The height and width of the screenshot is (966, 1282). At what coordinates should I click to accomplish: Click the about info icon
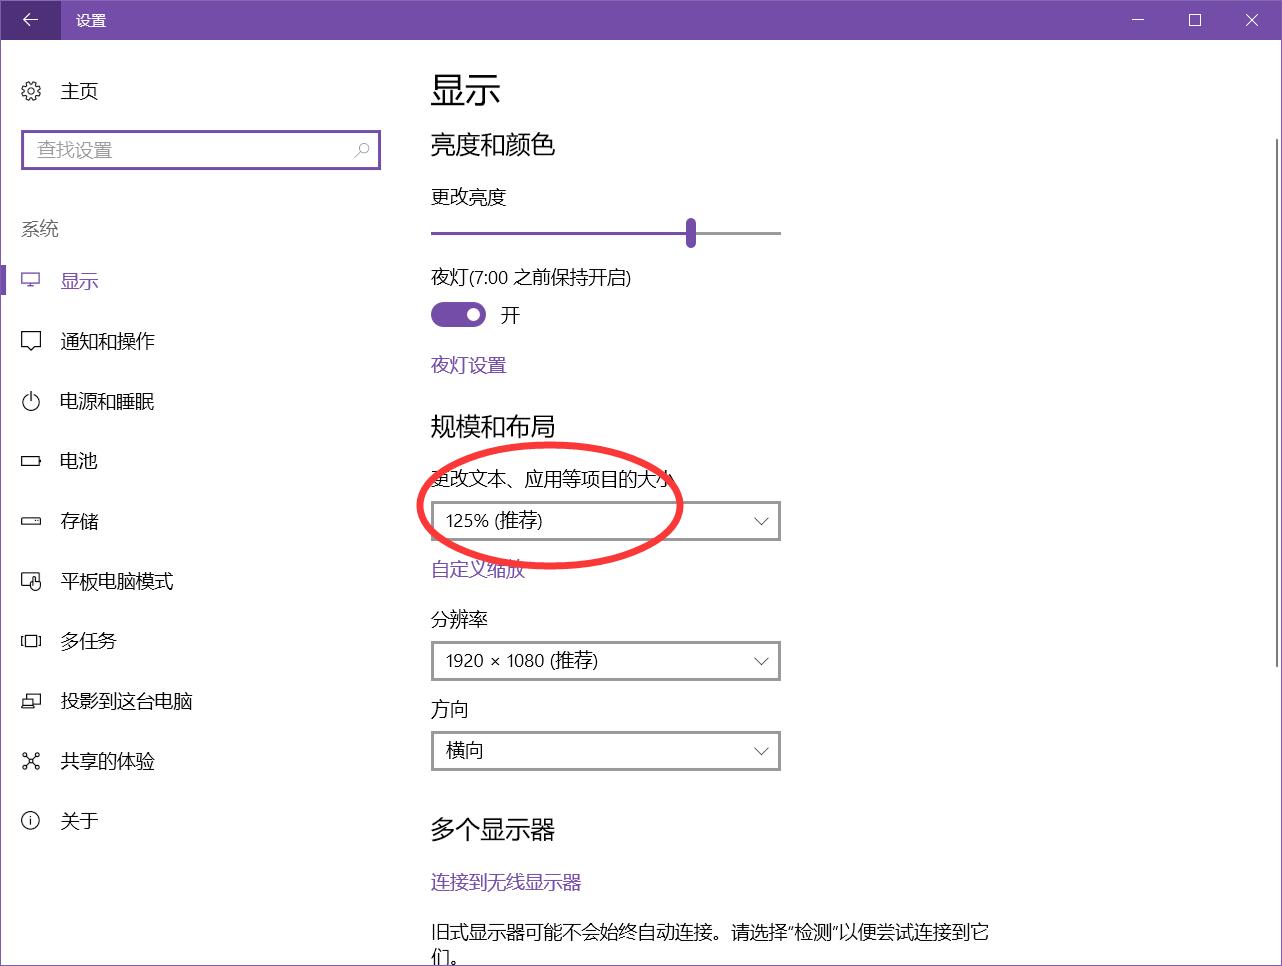[x=31, y=821]
